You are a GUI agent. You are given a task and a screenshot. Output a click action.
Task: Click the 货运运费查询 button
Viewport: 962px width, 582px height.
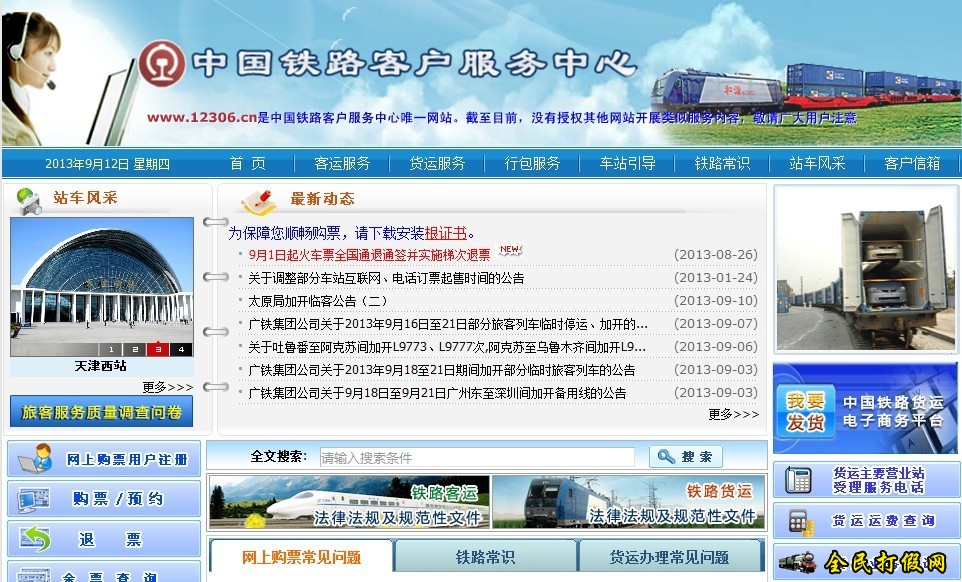tap(866, 521)
